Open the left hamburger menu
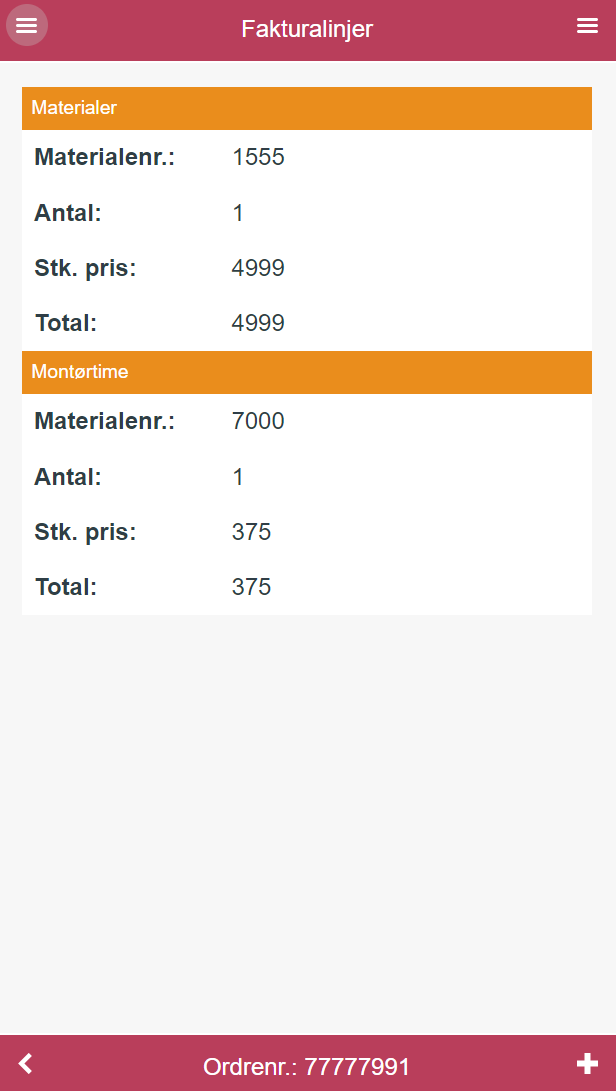 [x=26, y=26]
